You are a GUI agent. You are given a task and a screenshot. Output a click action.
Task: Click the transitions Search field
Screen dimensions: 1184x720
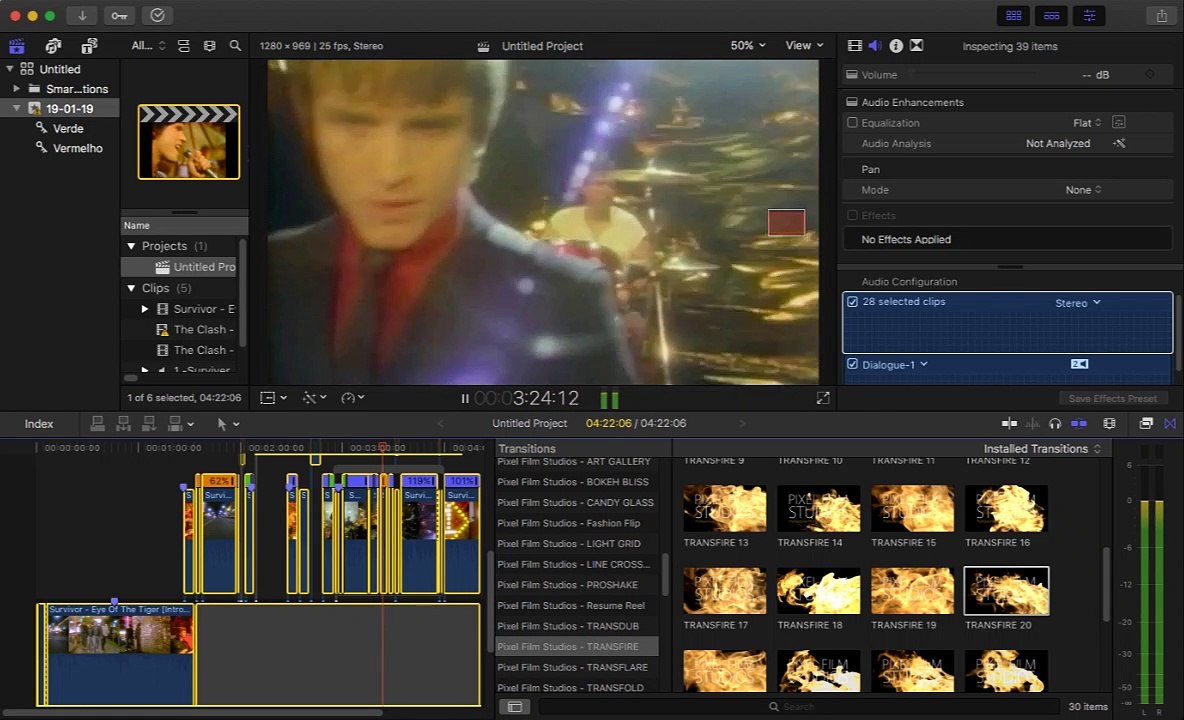[x=799, y=706]
